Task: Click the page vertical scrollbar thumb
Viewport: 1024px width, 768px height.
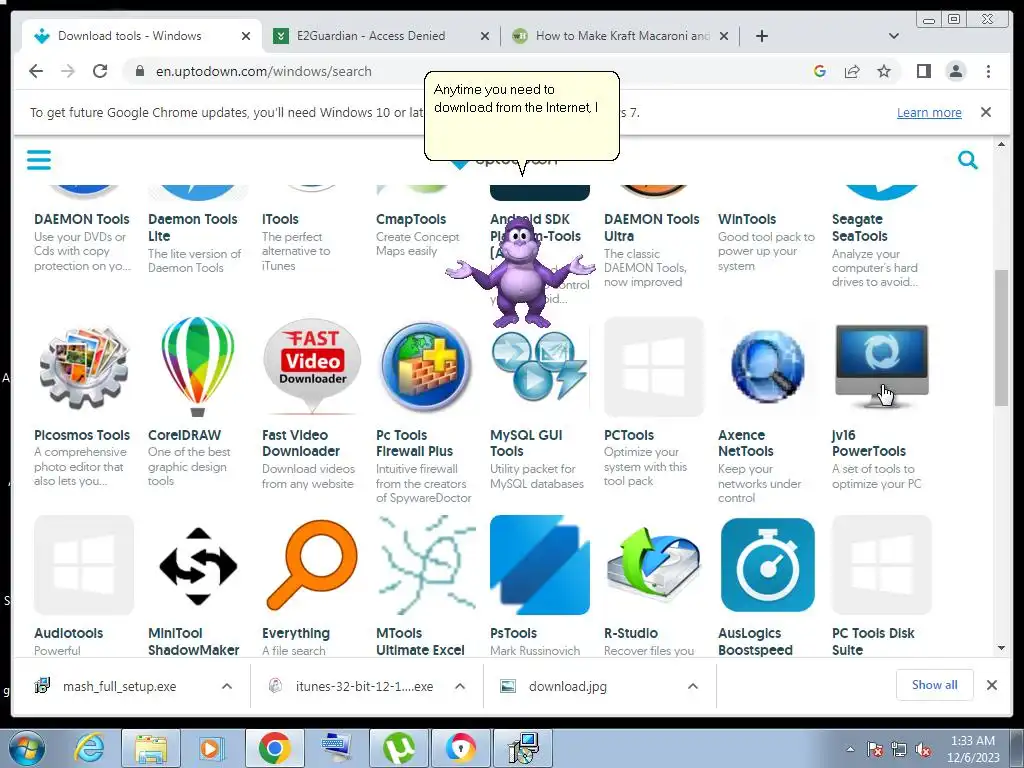Action: 1000,338
